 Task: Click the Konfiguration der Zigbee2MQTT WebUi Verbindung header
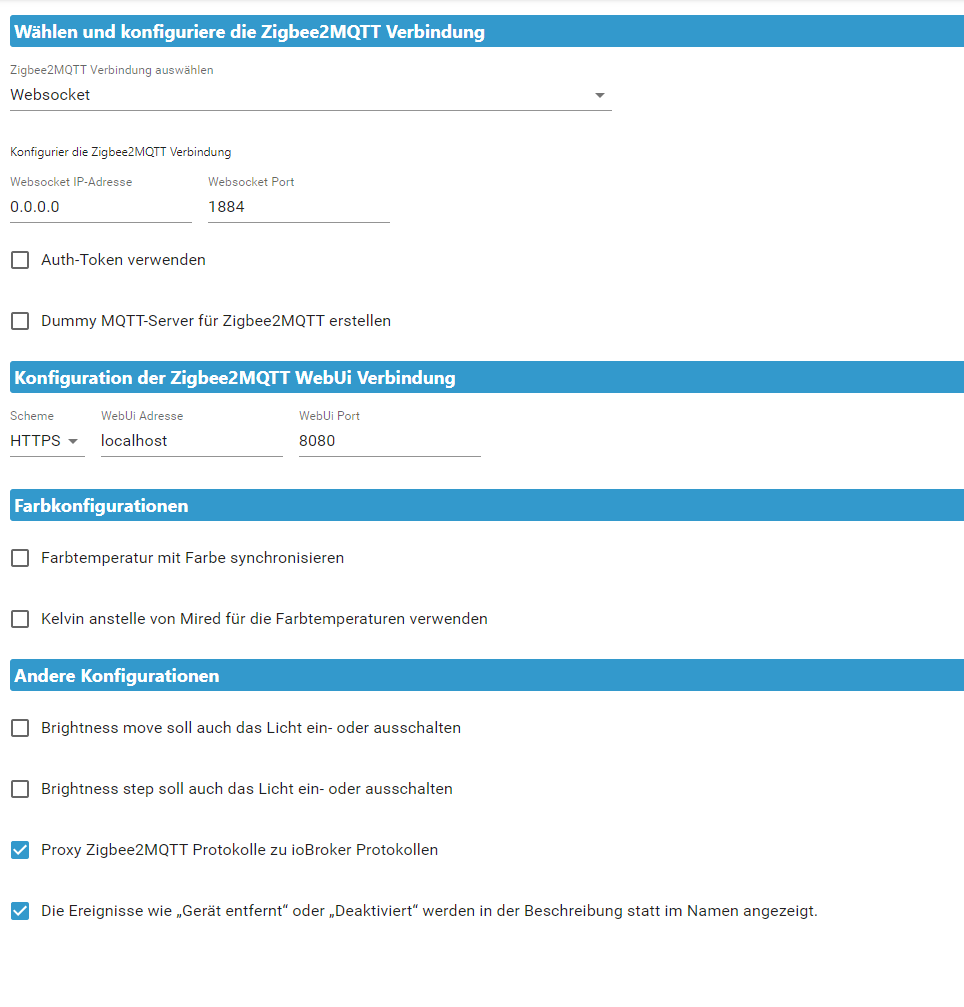234,378
